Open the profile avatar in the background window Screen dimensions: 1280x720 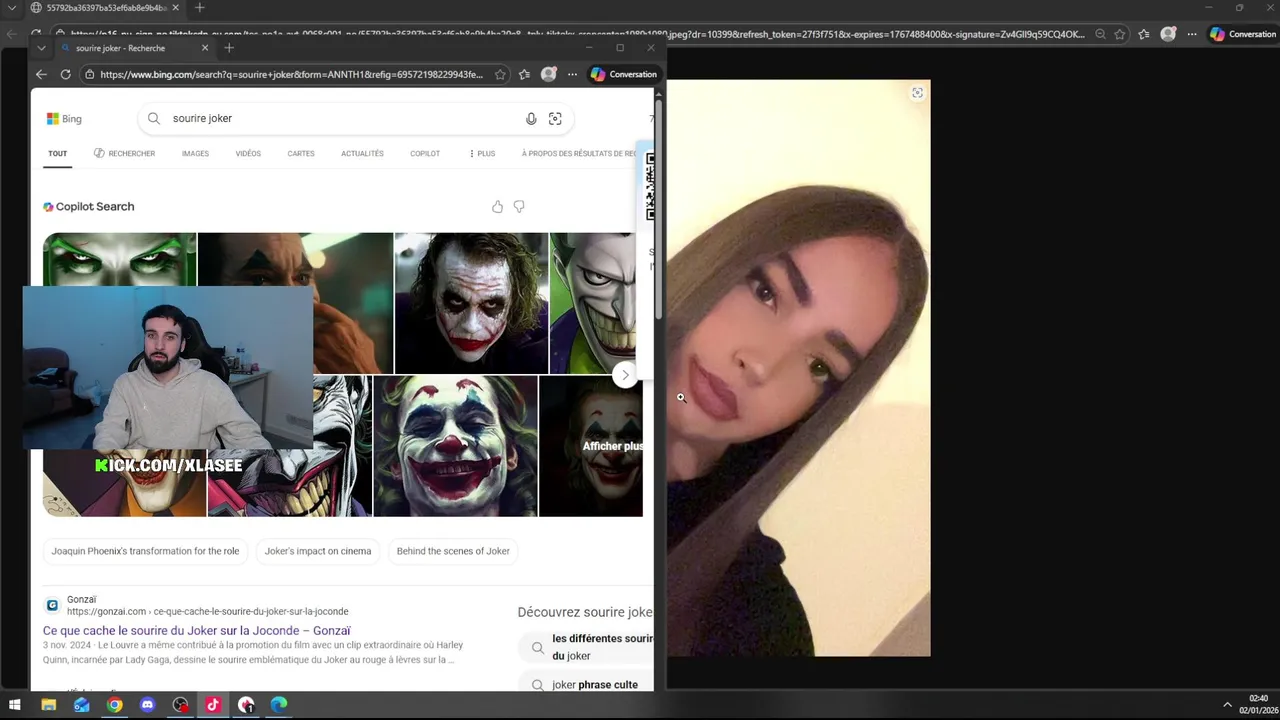pyautogui.click(x=1168, y=34)
